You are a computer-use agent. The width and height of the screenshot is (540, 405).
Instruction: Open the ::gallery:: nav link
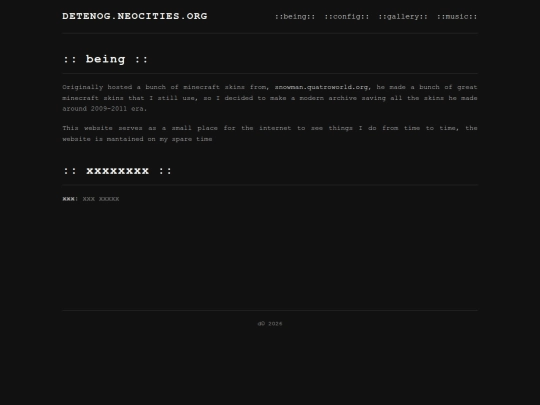click(403, 17)
